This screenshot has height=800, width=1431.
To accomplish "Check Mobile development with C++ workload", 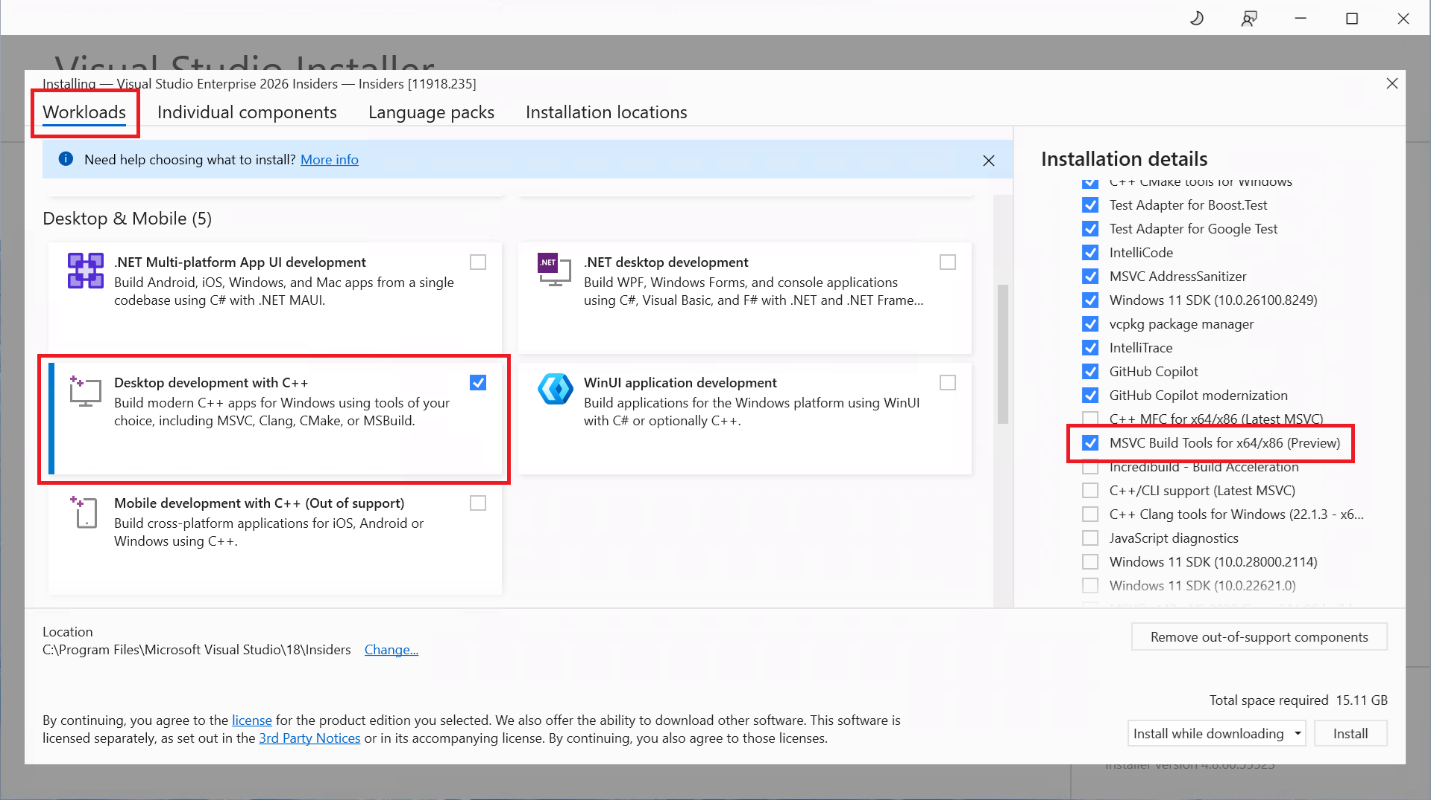I will [478, 503].
